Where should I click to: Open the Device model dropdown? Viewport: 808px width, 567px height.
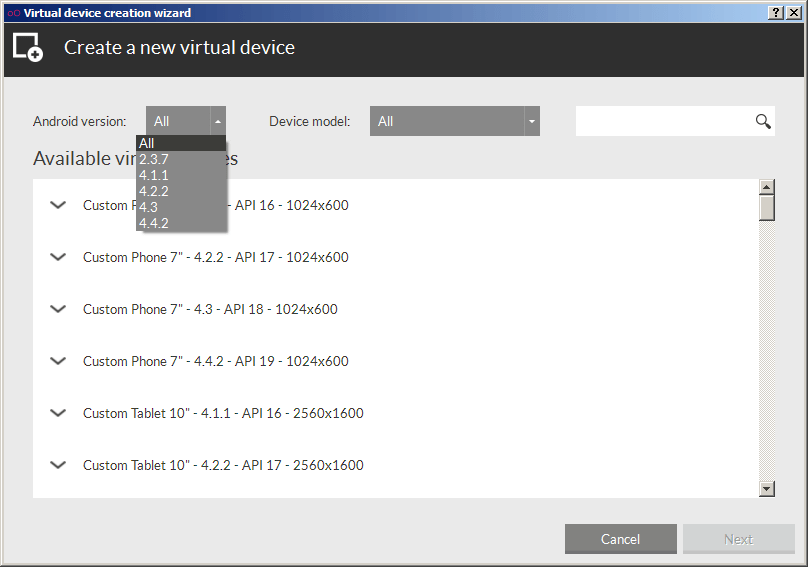click(532, 121)
